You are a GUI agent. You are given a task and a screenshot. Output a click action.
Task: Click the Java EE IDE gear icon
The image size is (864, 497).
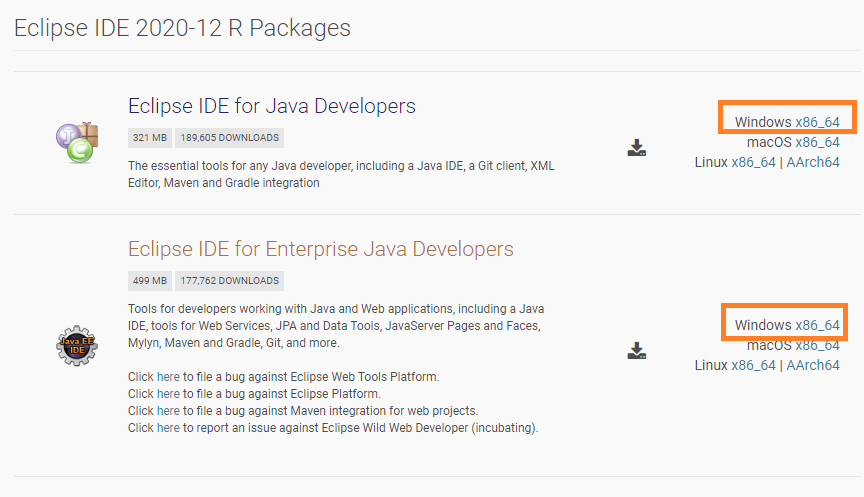77,345
